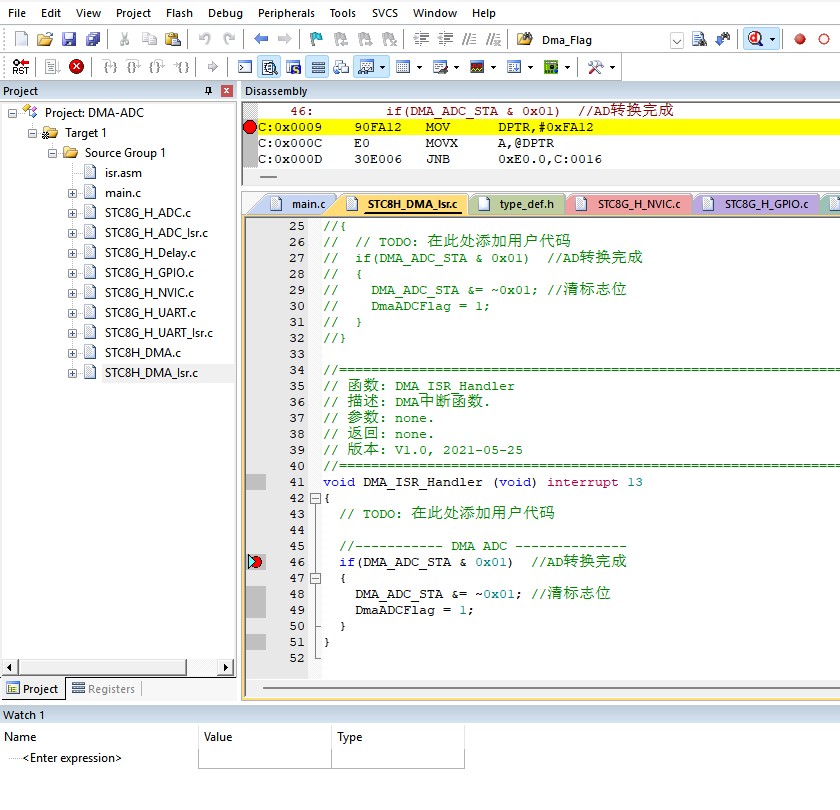Create a new file with New icon
Image resolution: width=840 pixels, height=810 pixels.
tap(21, 40)
